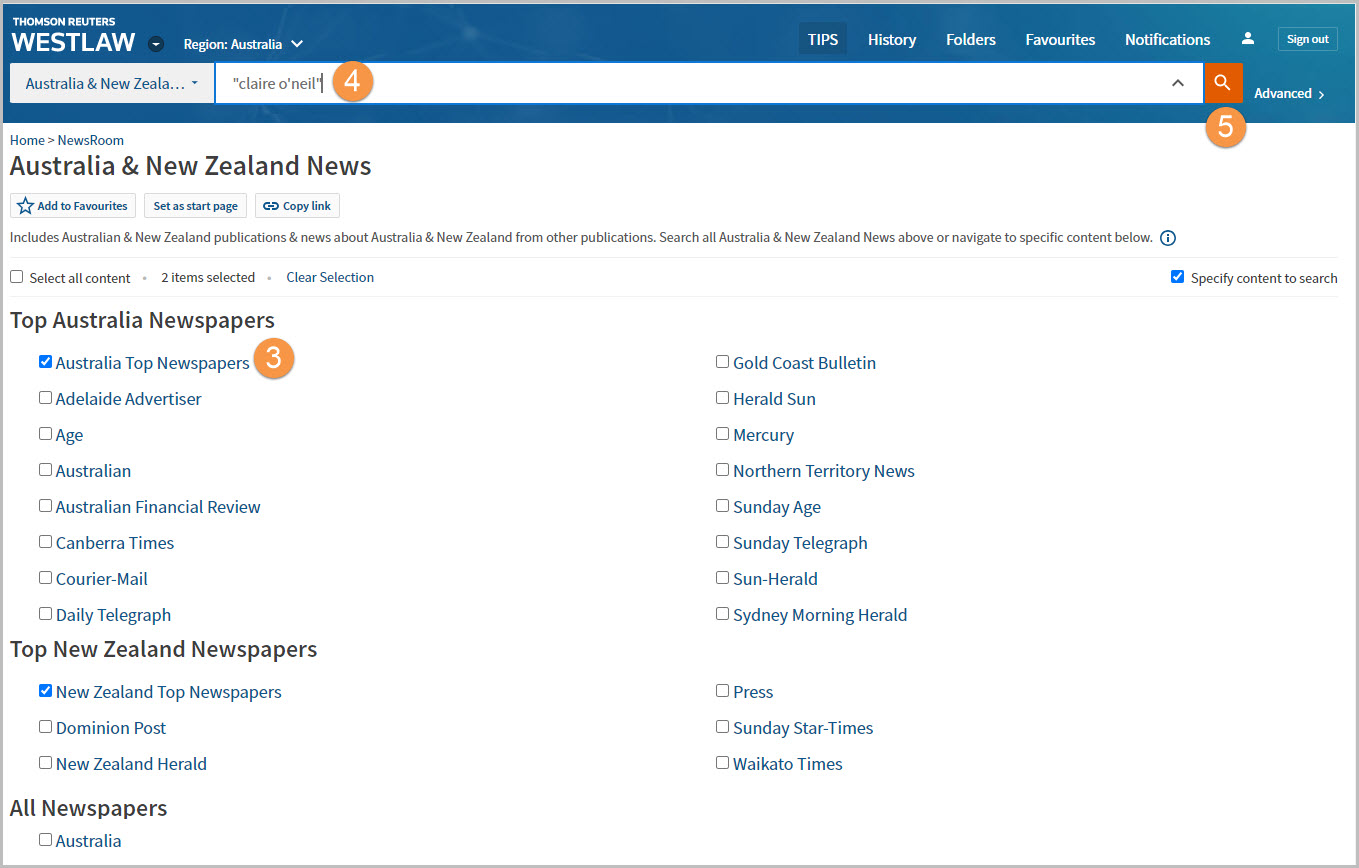Open History in the header

892,40
